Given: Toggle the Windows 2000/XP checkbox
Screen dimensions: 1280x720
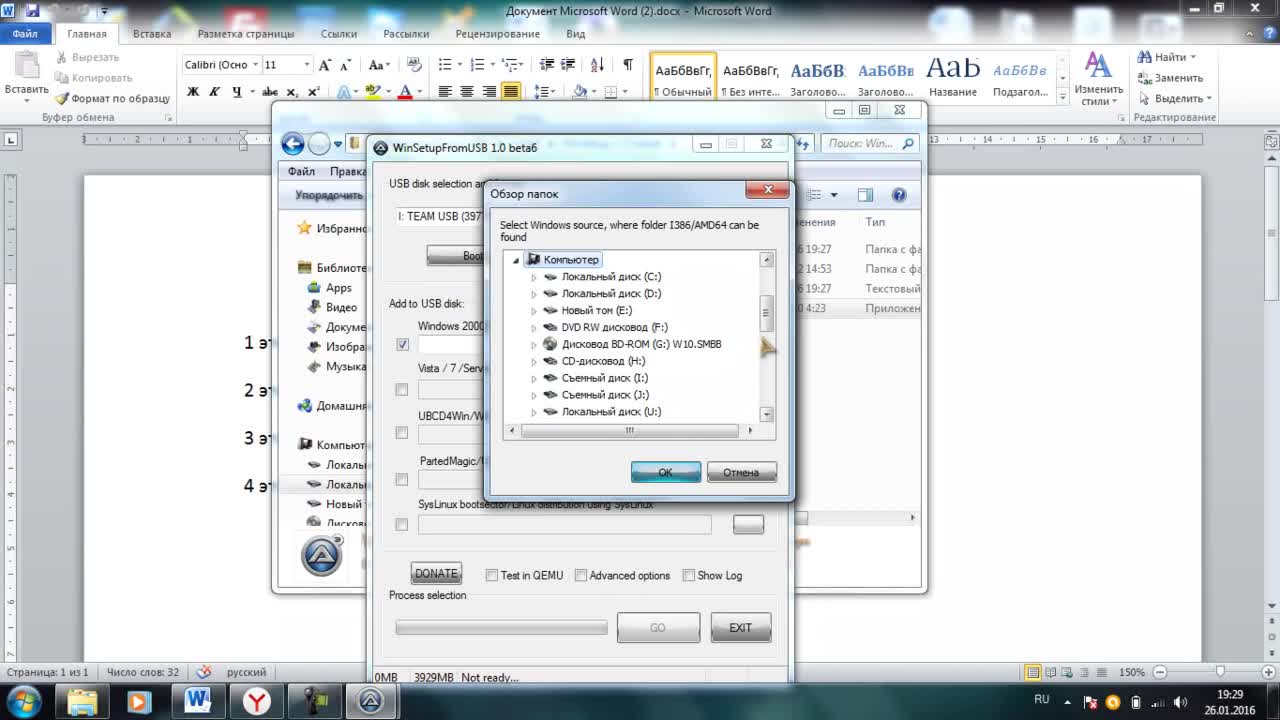Looking at the screenshot, I should (402, 344).
